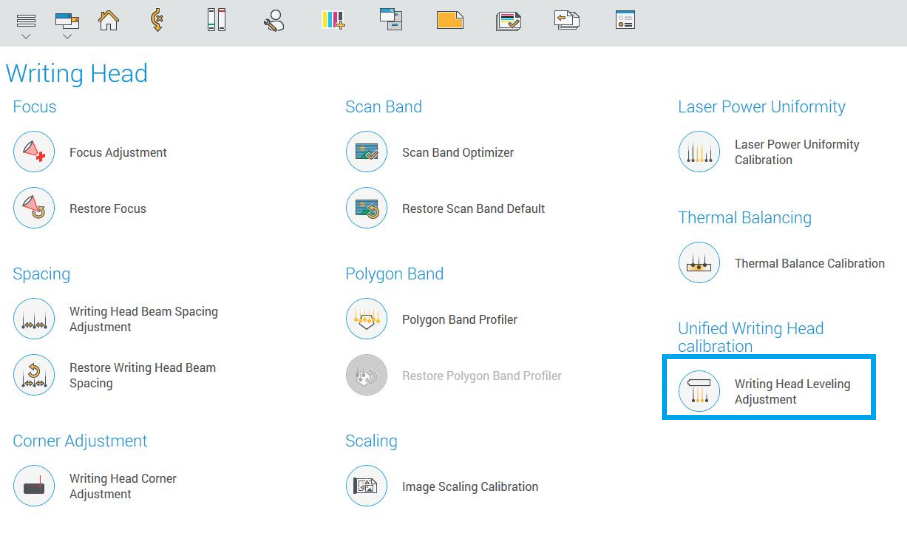Image resolution: width=907 pixels, height=533 pixels.
Task: Click the Writing Head Corner Adjustment icon
Action: pyautogui.click(x=34, y=486)
